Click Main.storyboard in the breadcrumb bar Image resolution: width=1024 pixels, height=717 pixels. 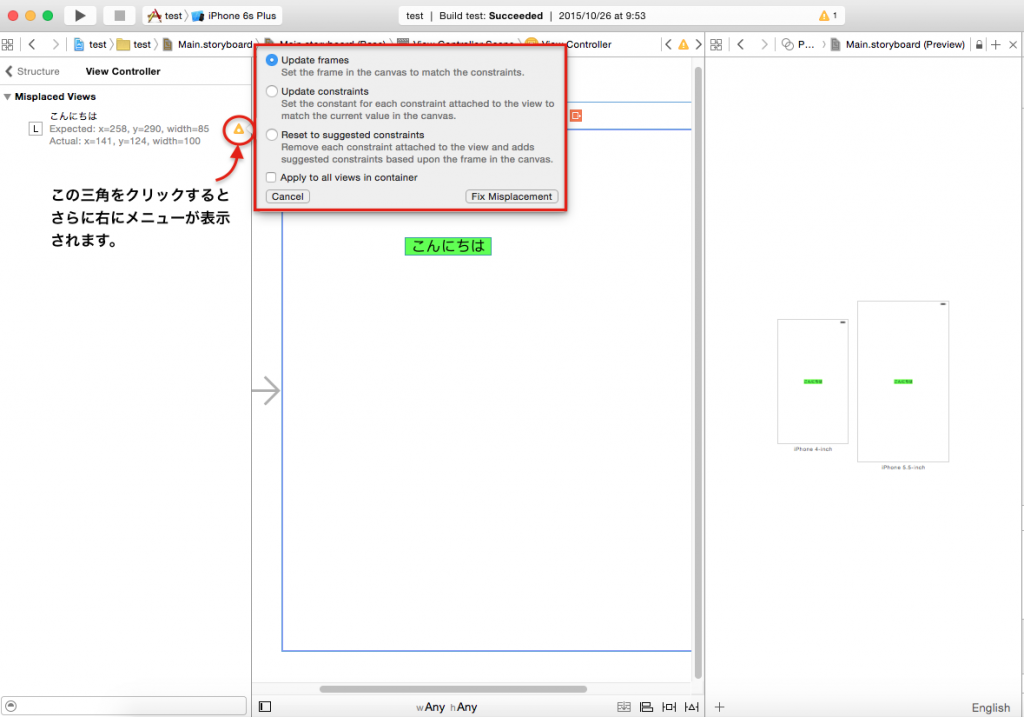(x=214, y=44)
